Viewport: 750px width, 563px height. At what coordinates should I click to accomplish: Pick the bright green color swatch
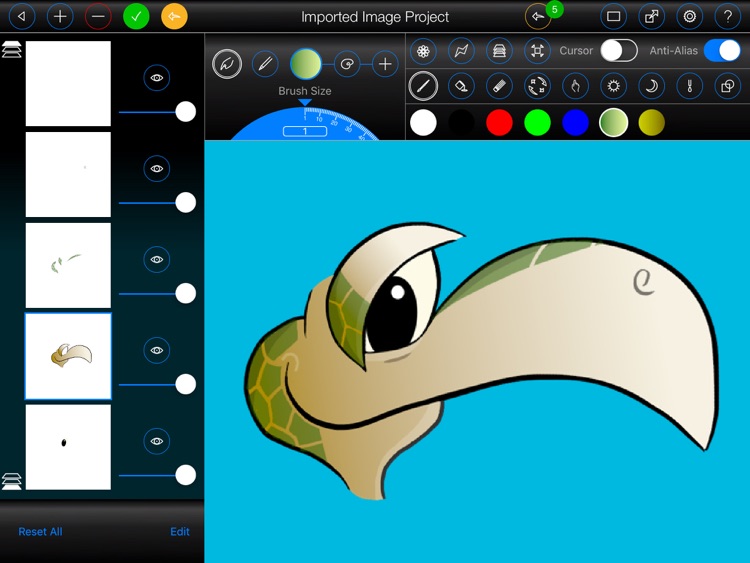[537, 122]
